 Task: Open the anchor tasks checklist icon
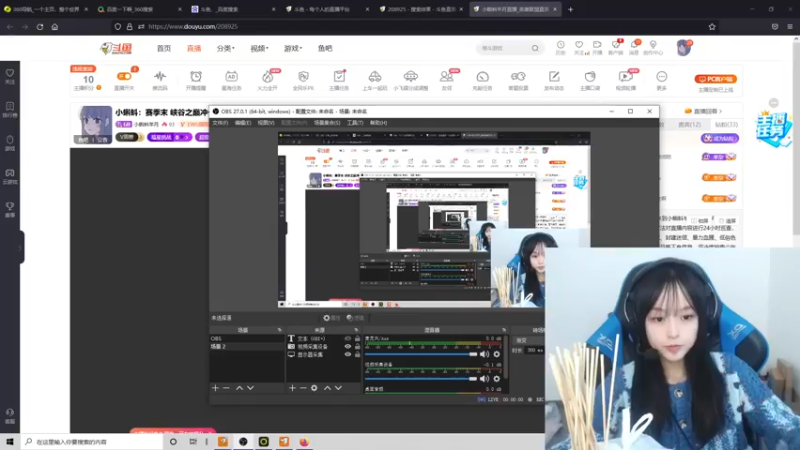[x=339, y=77]
